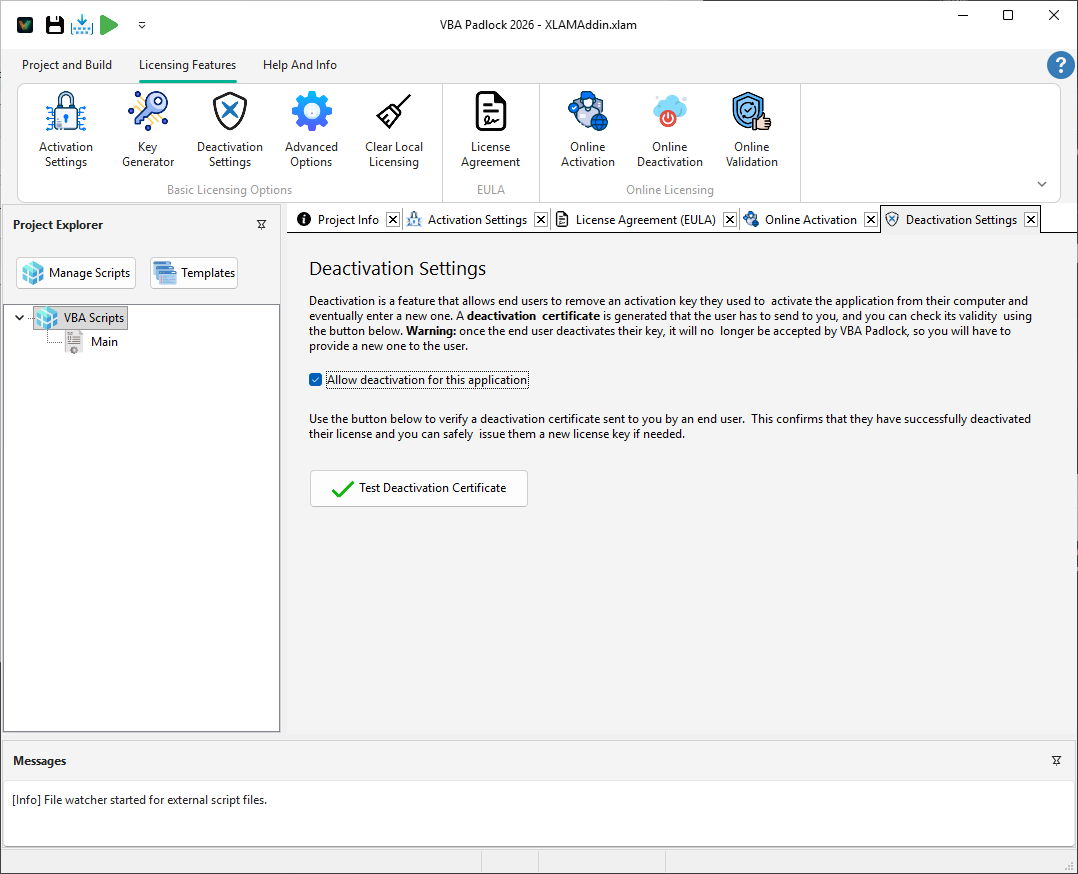Open the Online Deactivation feature

pyautogui.click(x=669, y=128)
